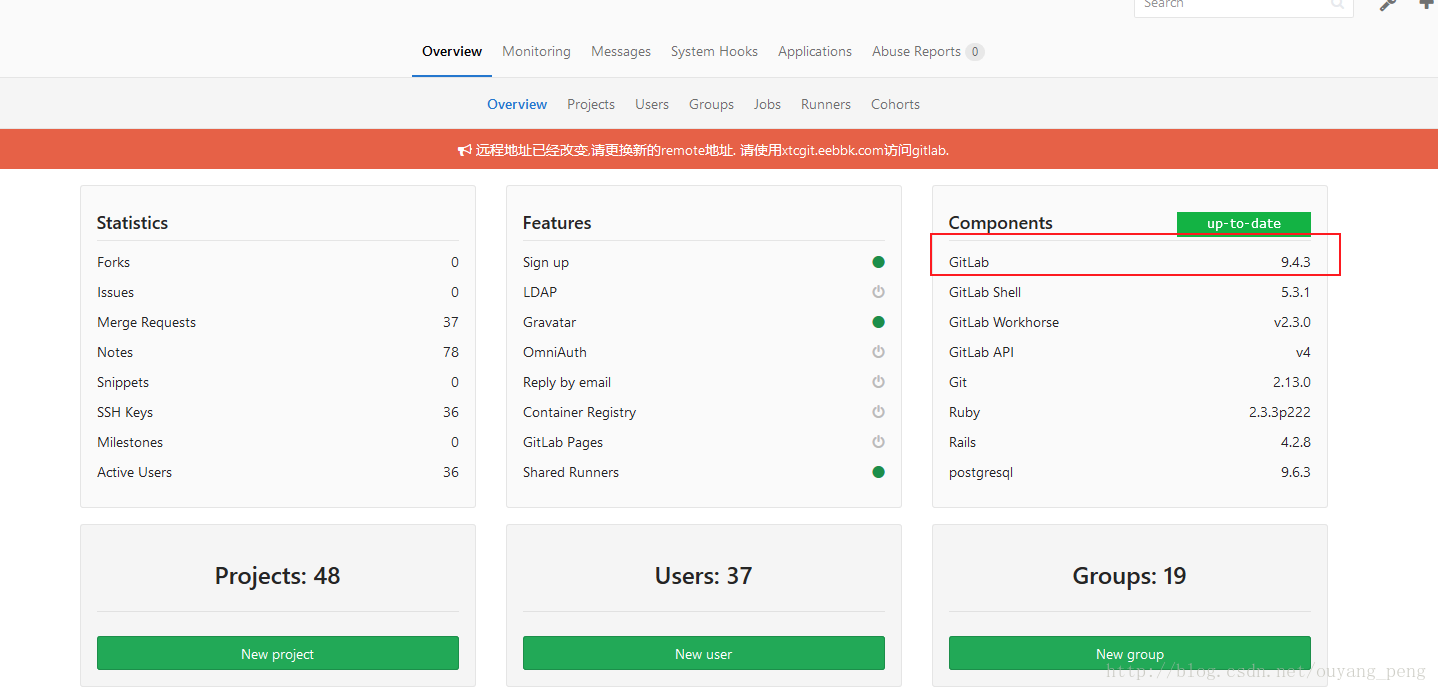The width and height of the screenshot is (1438, 691).
Task: Click the GitLab API version v4
Action: click(x=1303, y=352)
